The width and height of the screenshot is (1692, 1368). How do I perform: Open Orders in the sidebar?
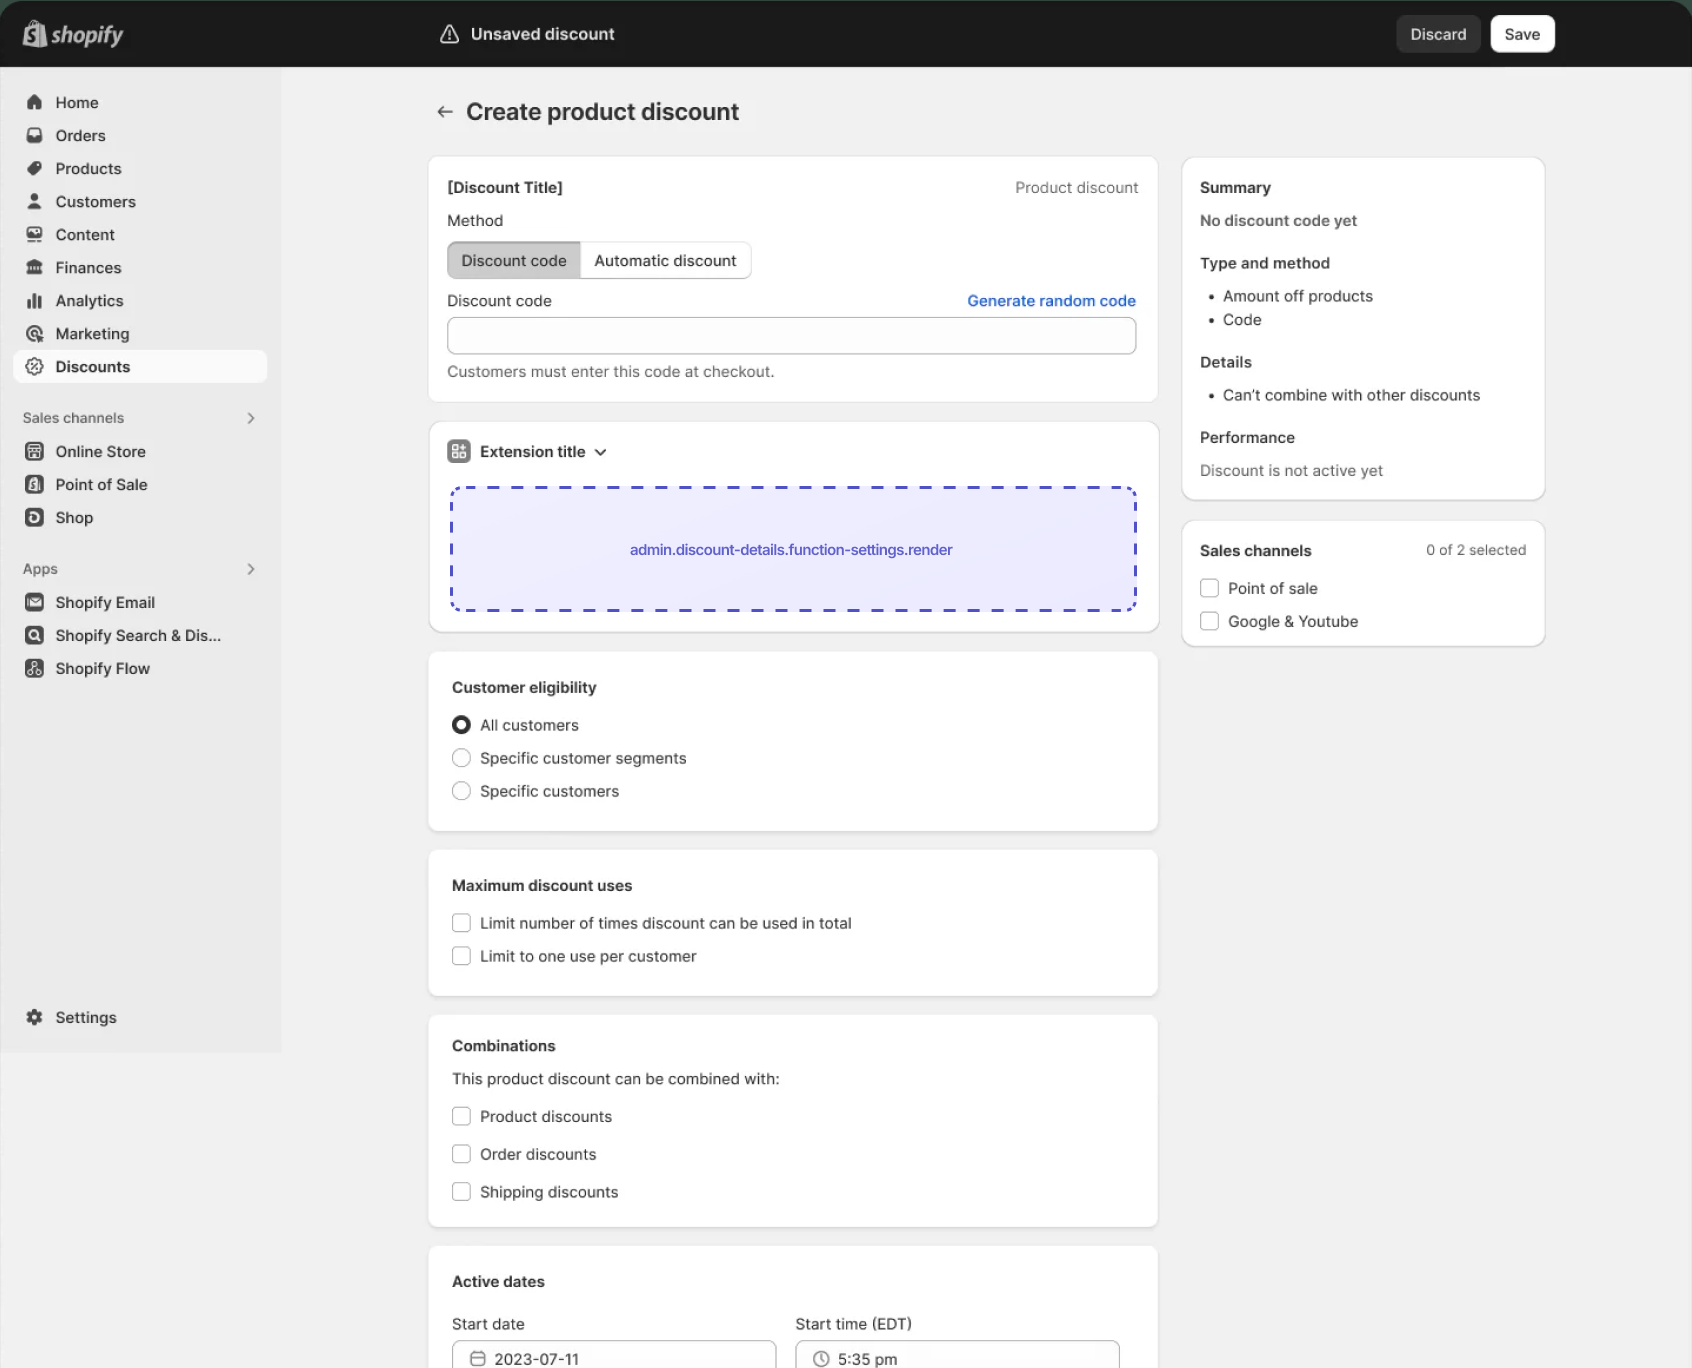(140, 135)
